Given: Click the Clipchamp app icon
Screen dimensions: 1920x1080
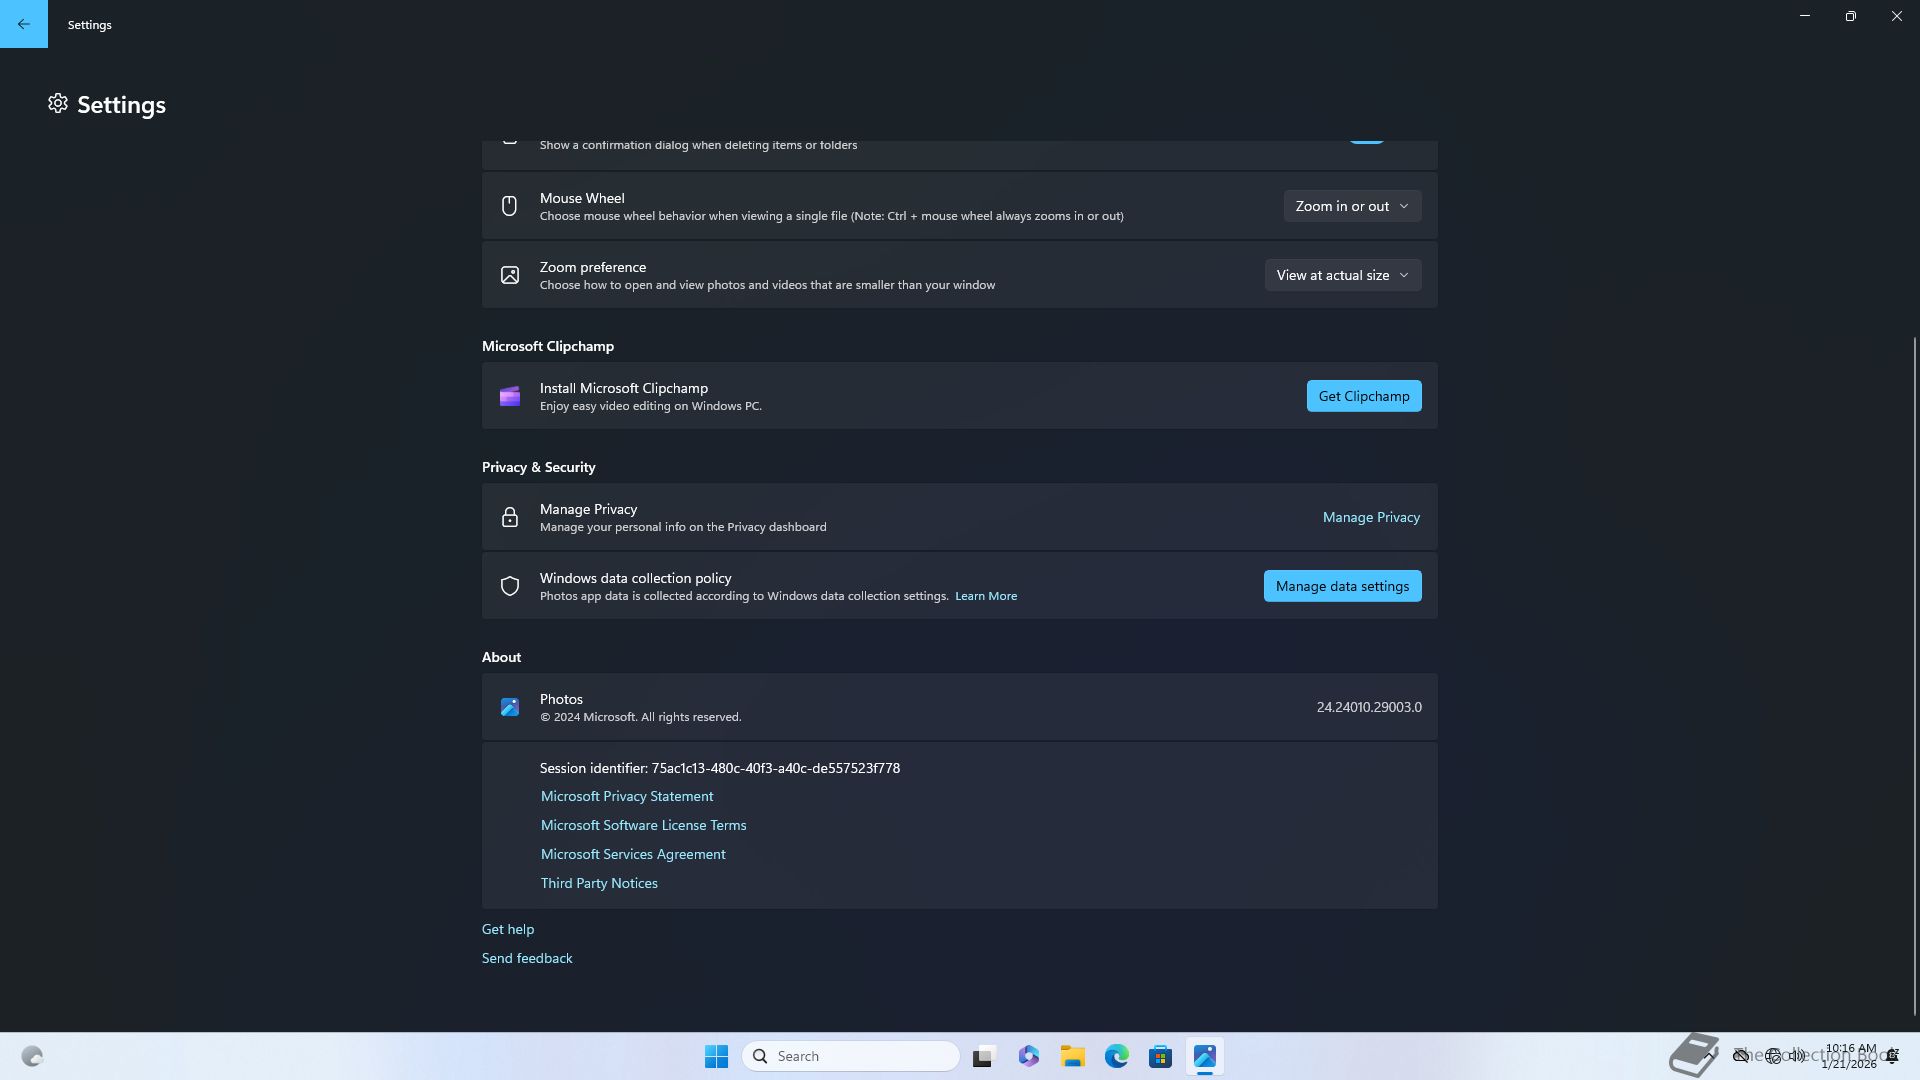Looking at the screenshot, I should pos(510,397).
